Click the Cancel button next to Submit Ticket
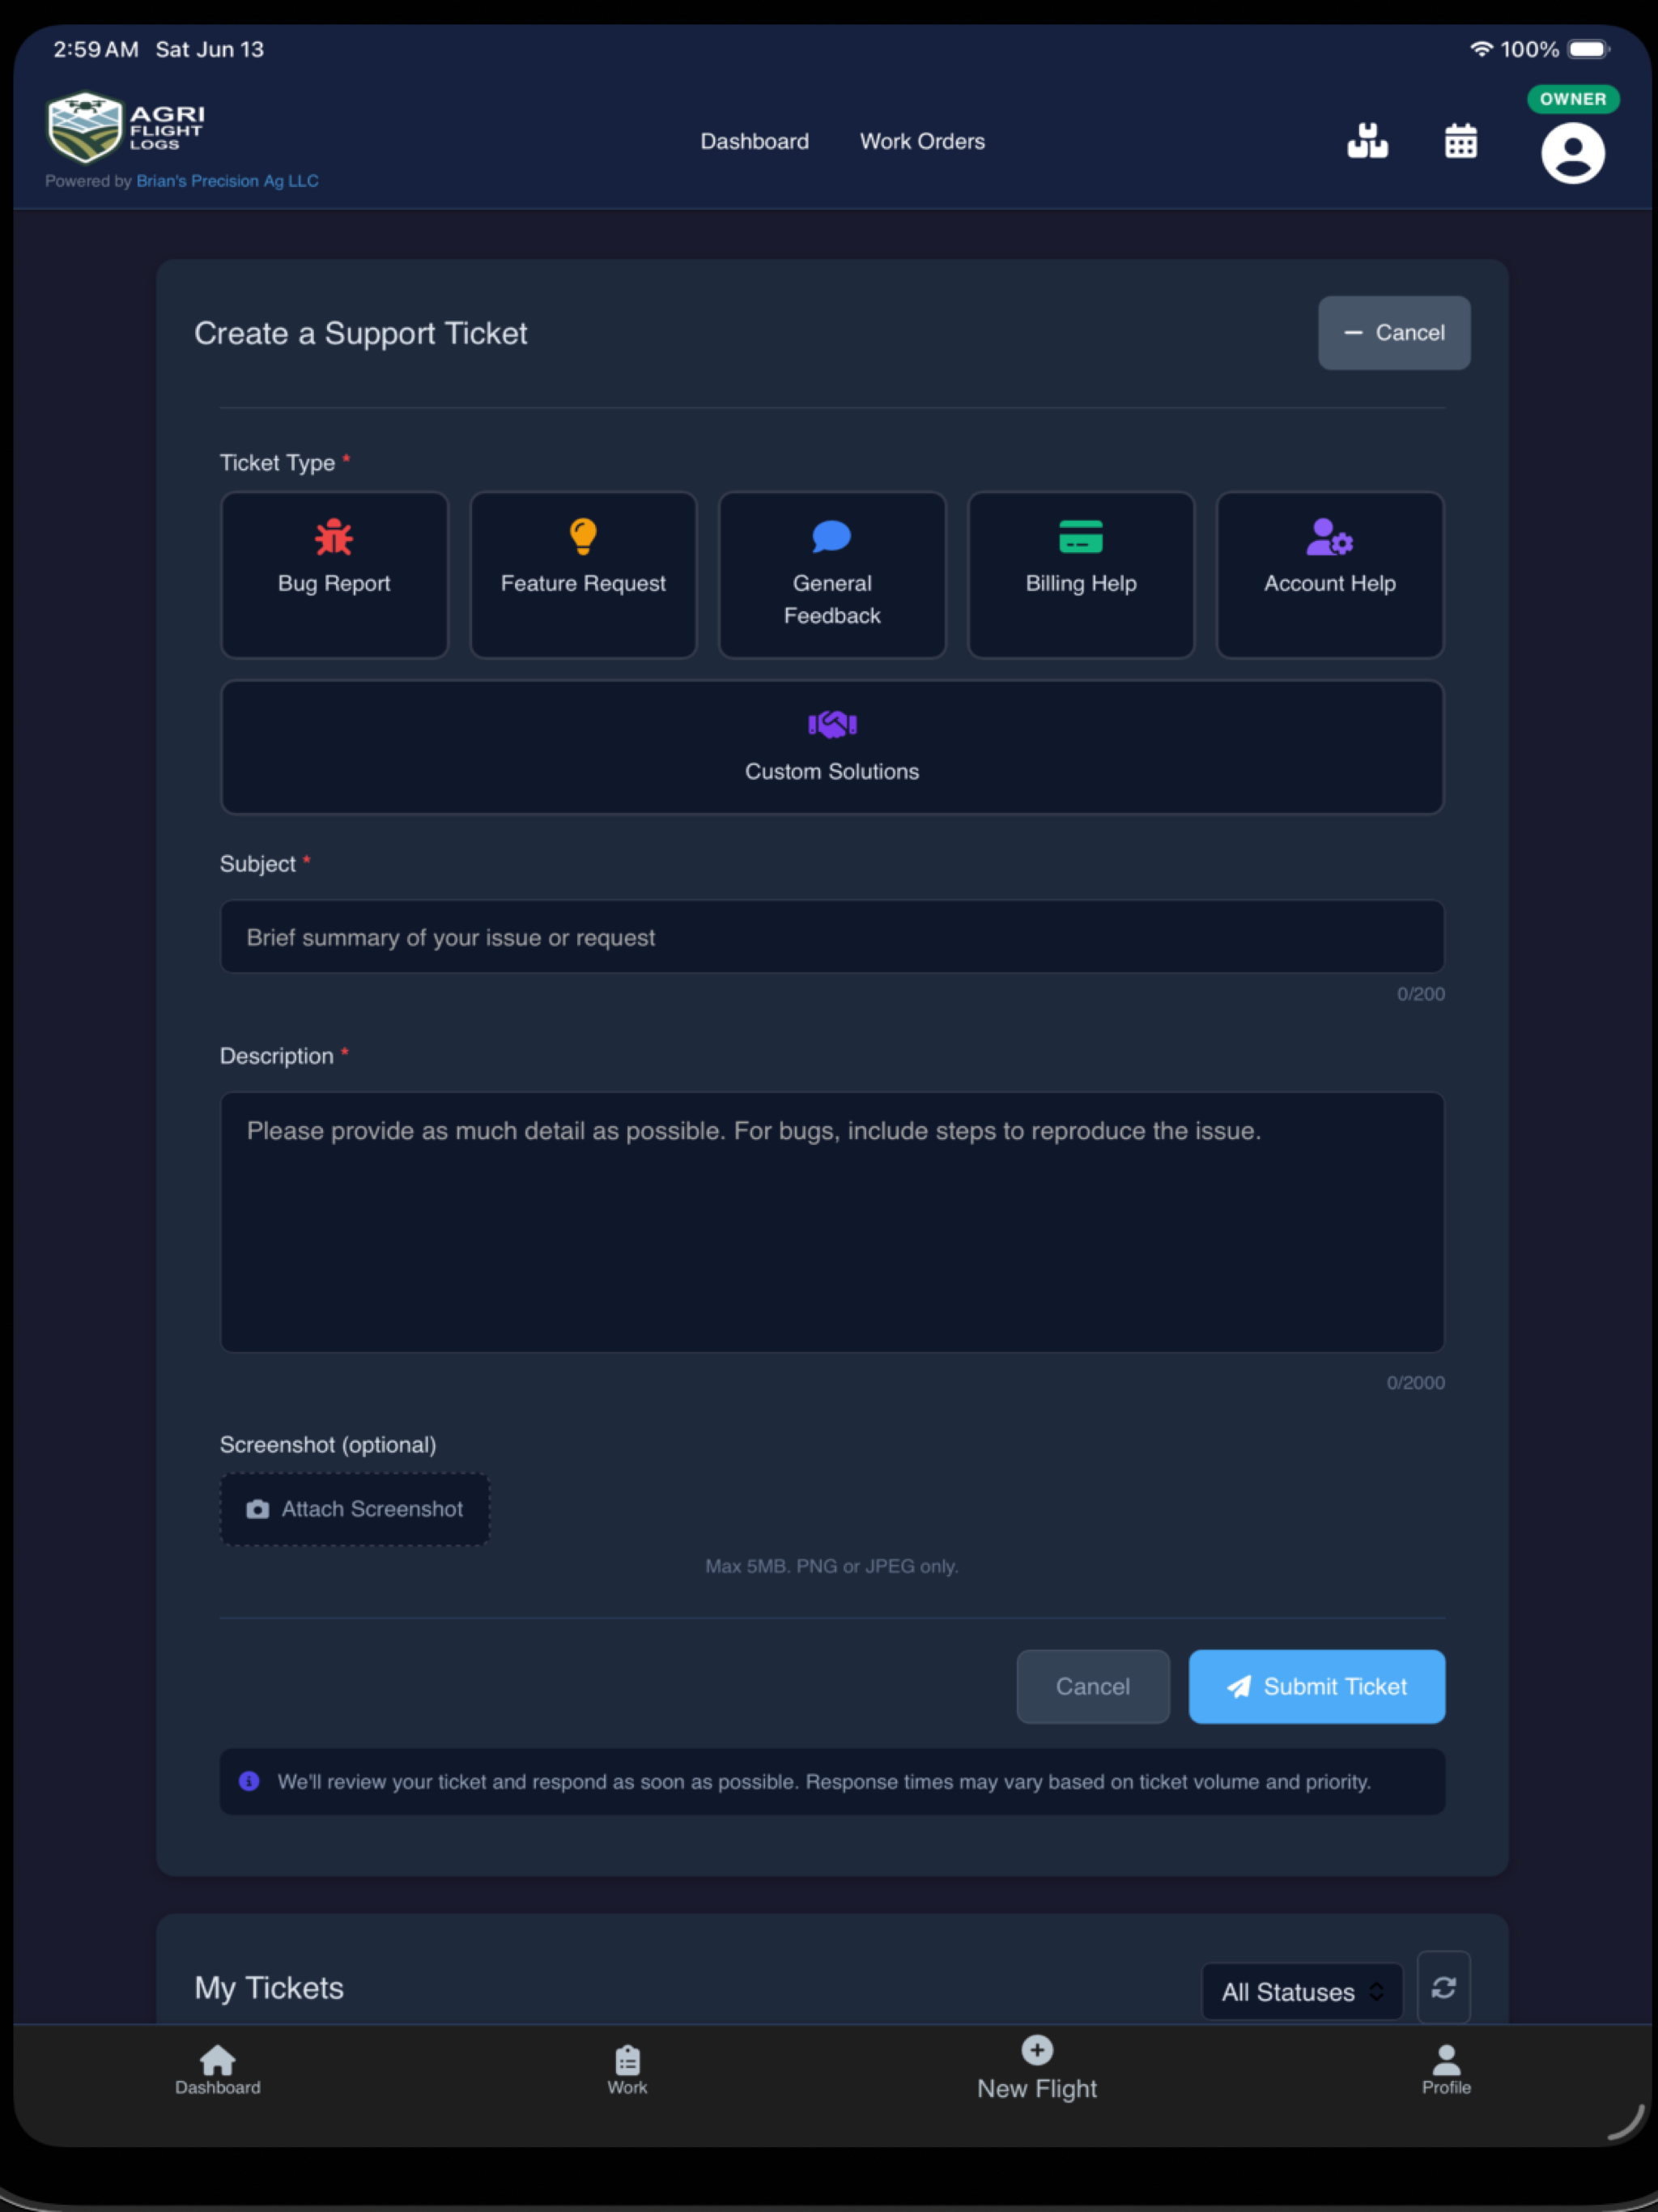The width and height of the screenshot is (1658, 2212). coord(1093,1687)
